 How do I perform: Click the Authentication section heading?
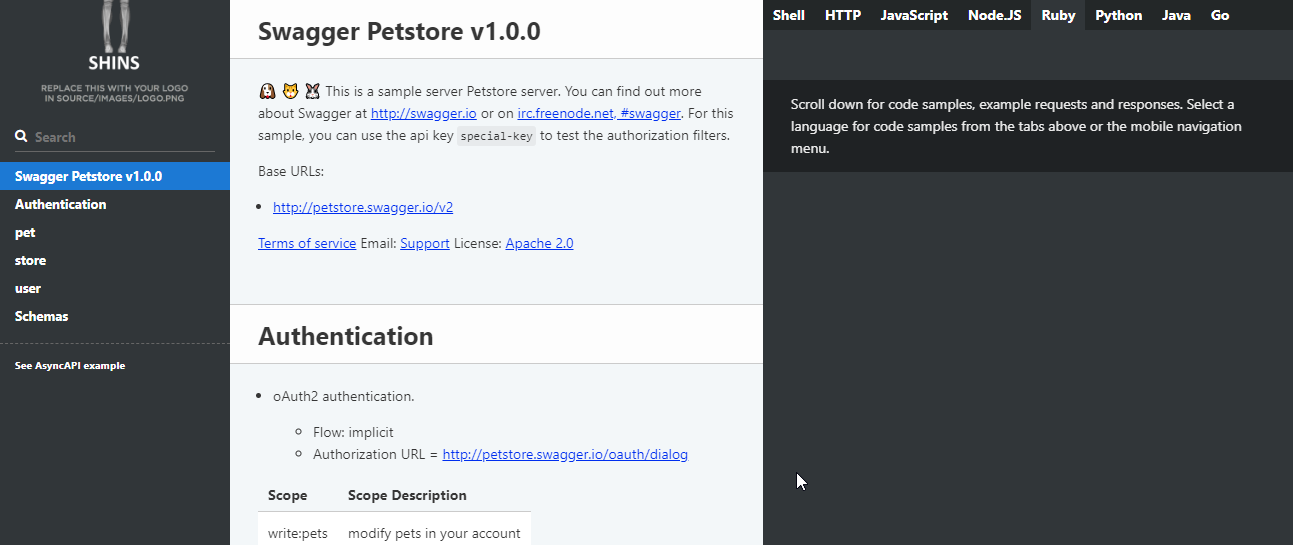pos(346,336)
